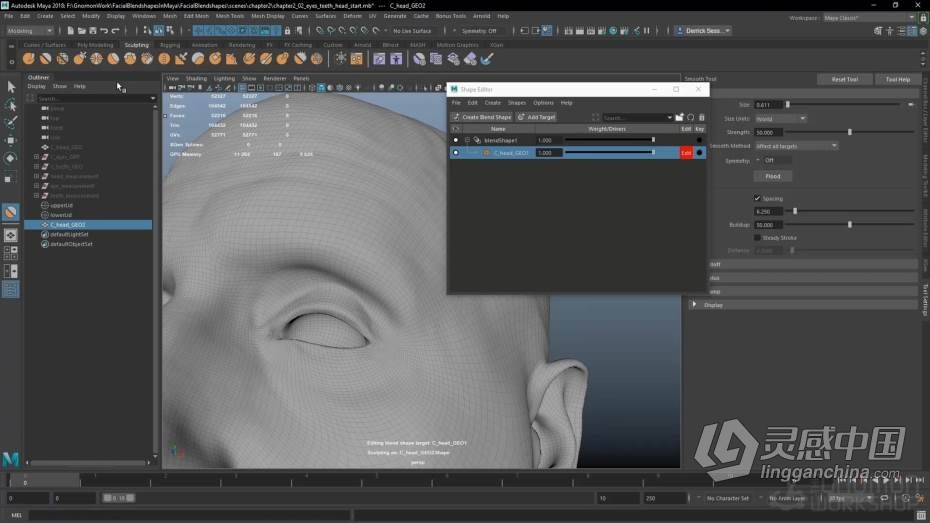This screenshot has height=523, width=930.
Task: Click Key dot for blendShape1 row
Action: [700, 141]
